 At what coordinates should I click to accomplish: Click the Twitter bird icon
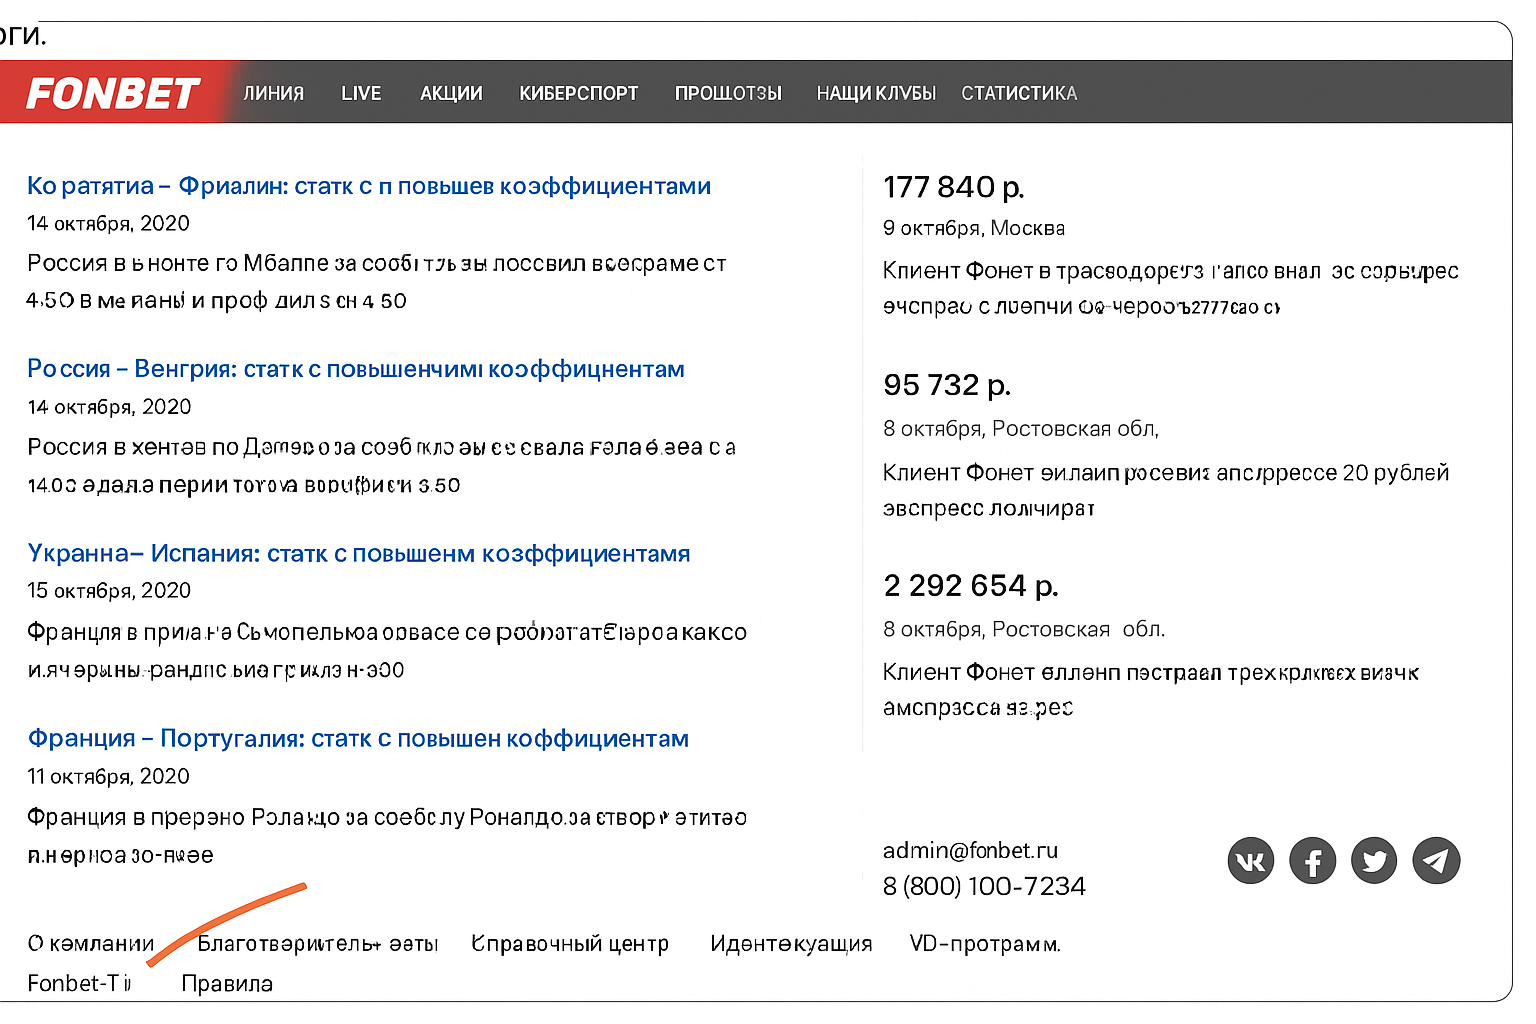1375,861
